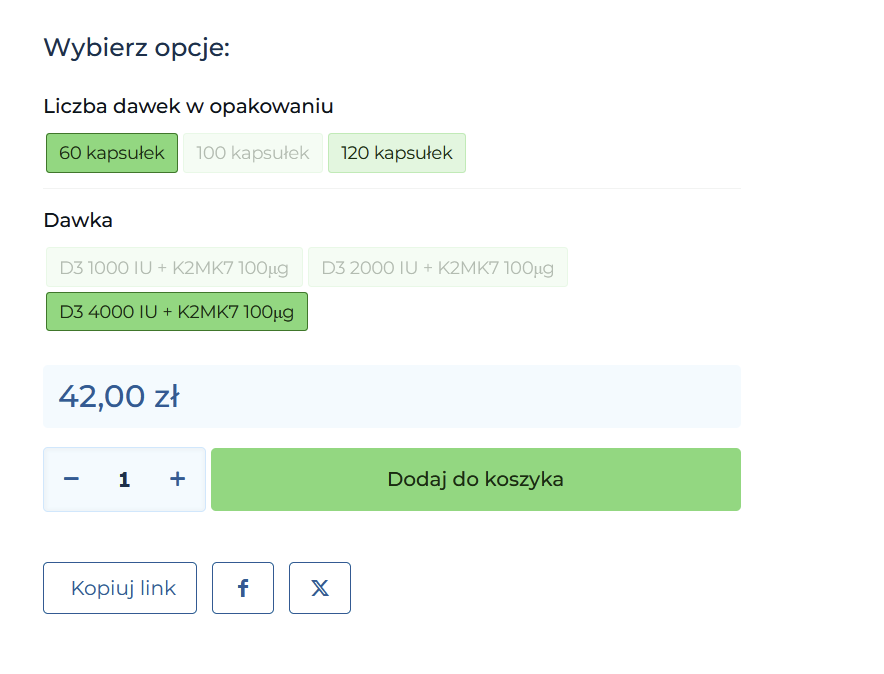
Task: Choose the 100 kapsułek package size
Action: pos(253,153)
